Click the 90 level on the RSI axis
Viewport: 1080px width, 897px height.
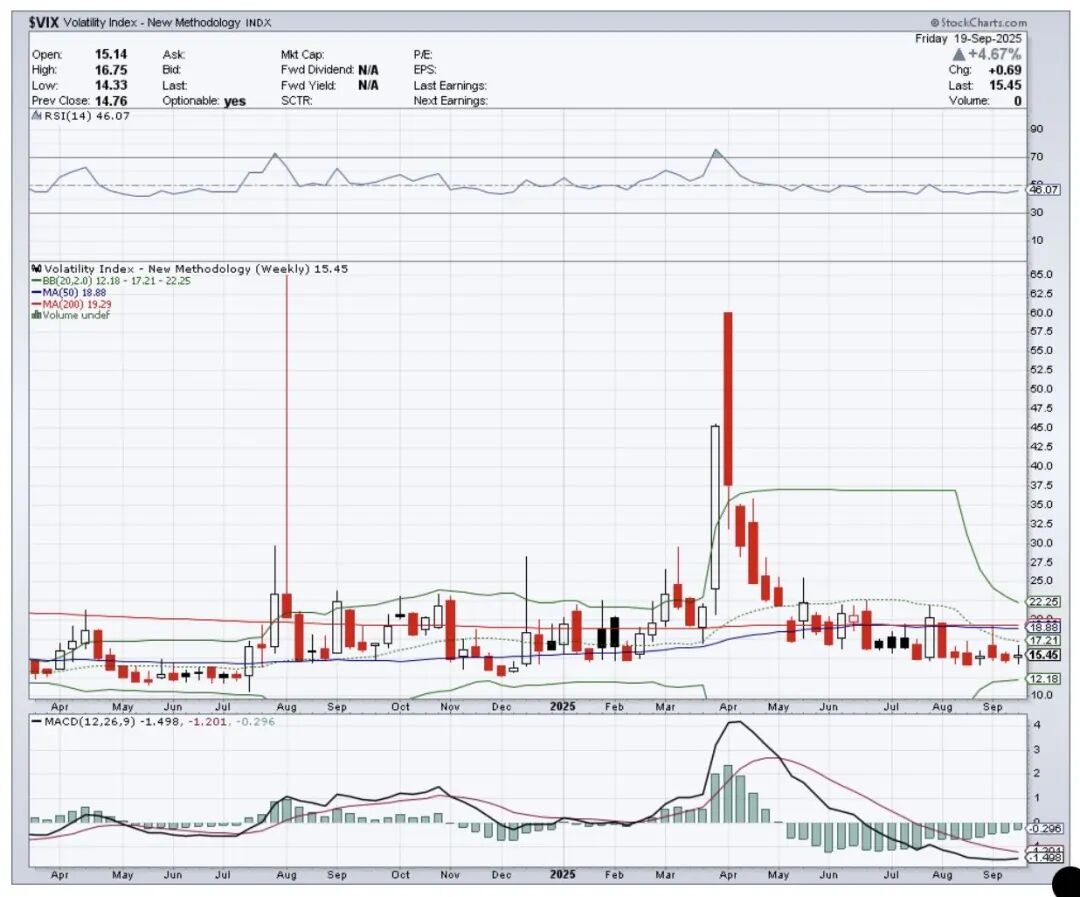click(x=1037, y=129)
